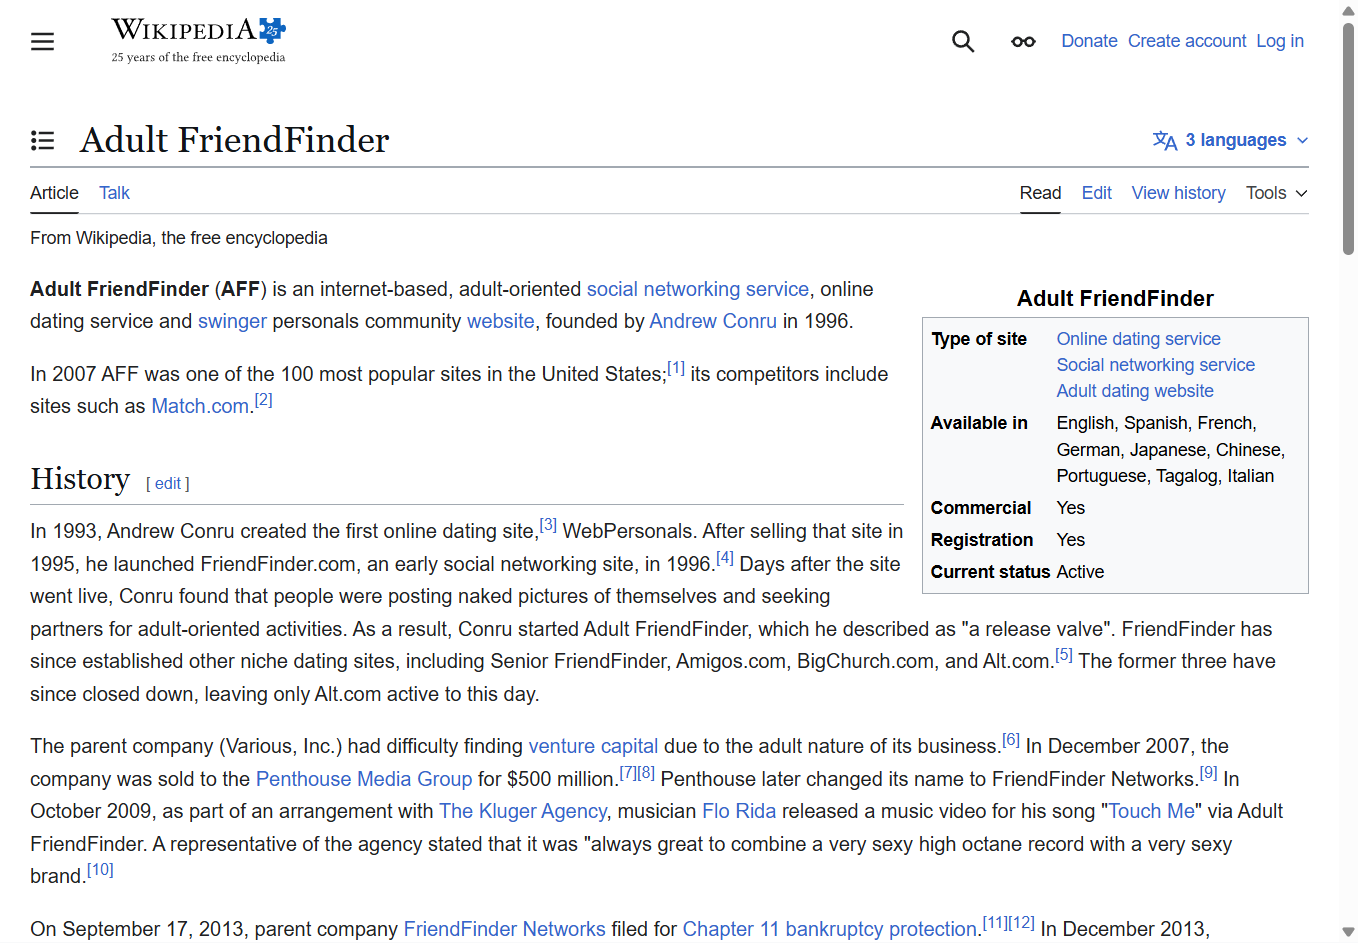Show the table of contents icon

tap(42, 140)
